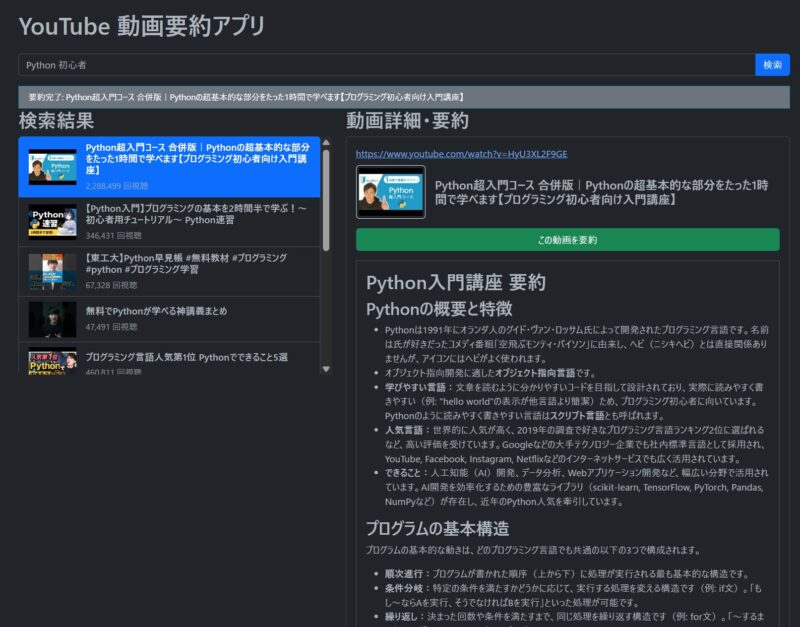Click the 検索 search button
The height and width of the screenshot is (627, 800).
pyautogui.click(x=772, y=65)
